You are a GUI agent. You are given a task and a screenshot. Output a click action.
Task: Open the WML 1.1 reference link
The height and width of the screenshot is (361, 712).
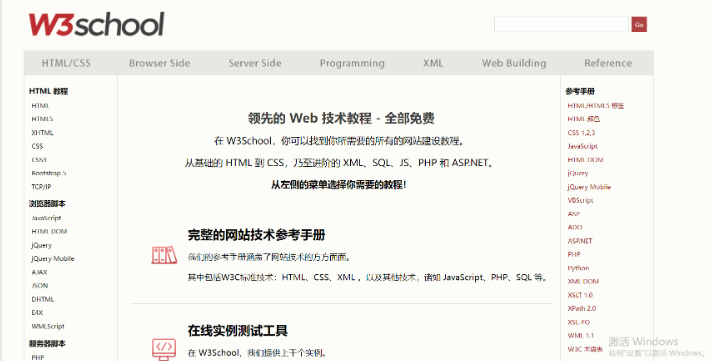[x=580, y=335]
